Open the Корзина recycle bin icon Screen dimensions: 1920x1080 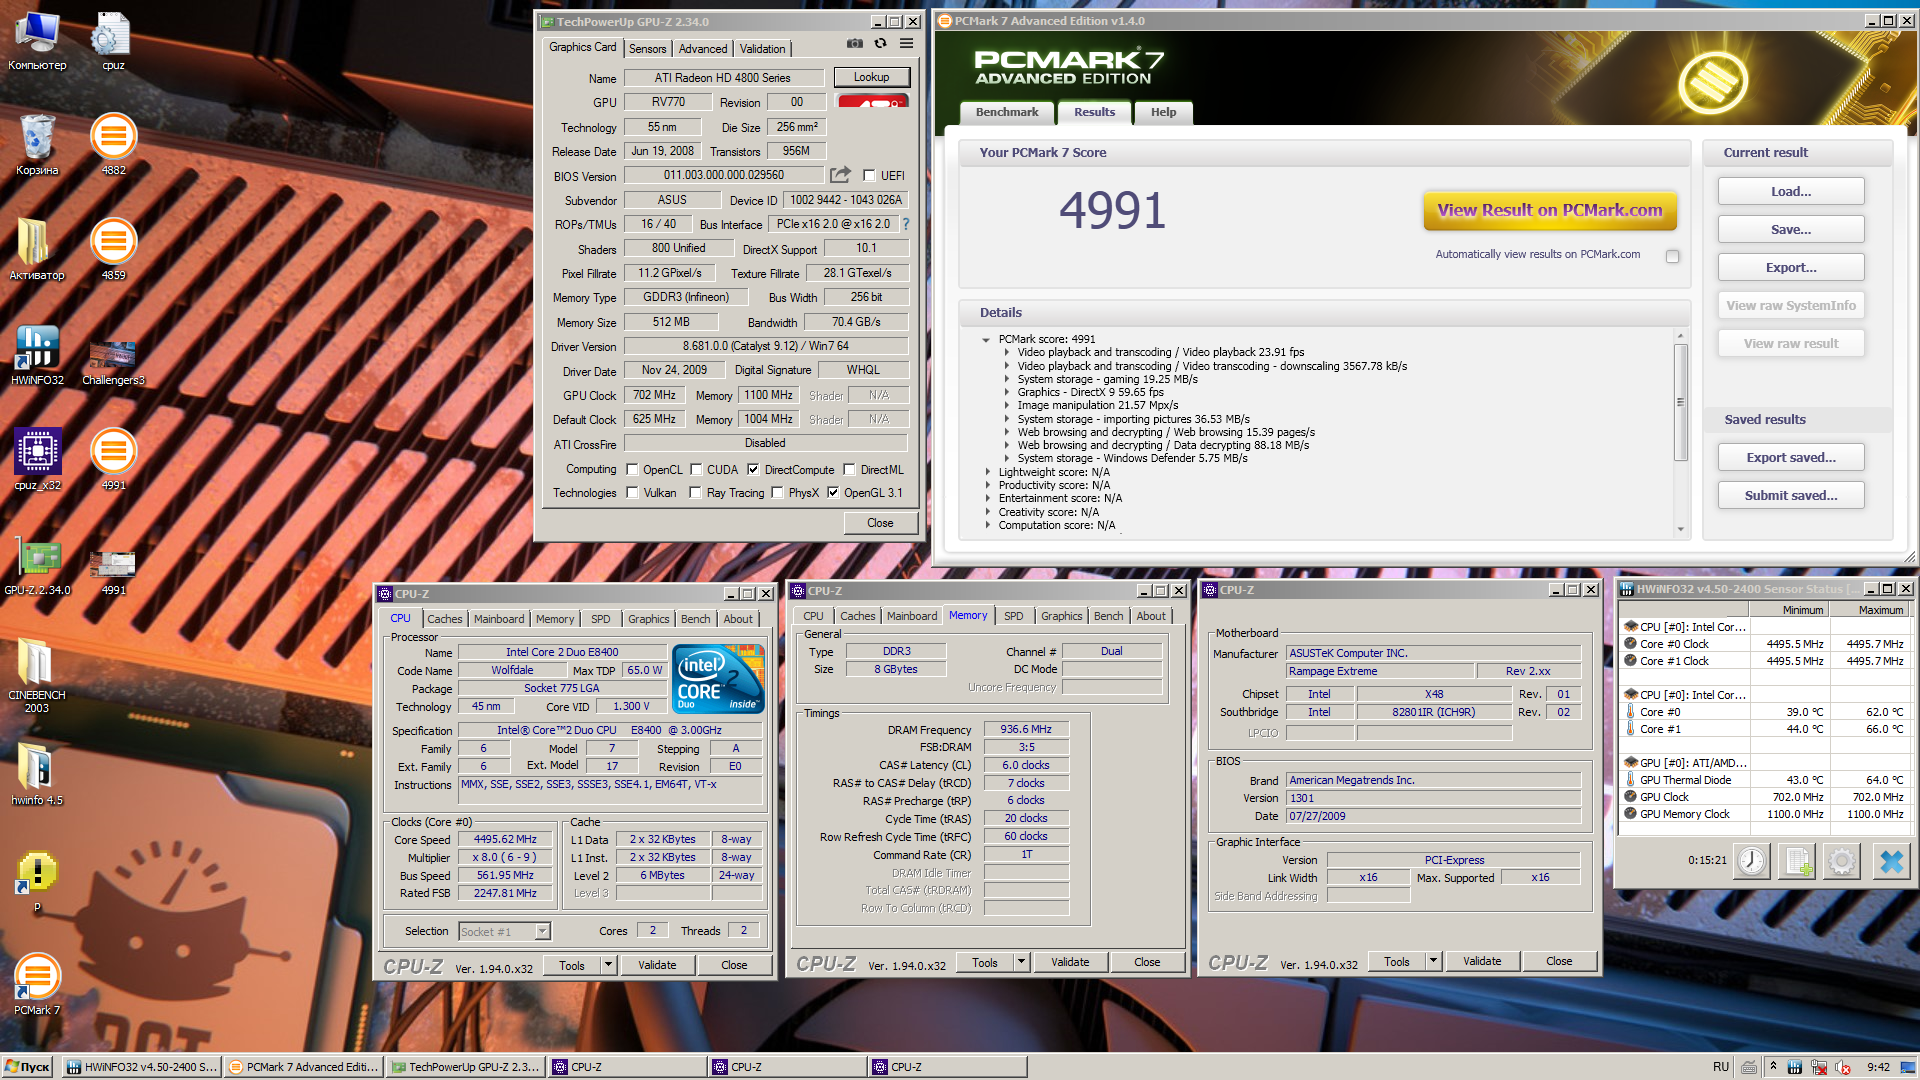(x=37, y=146)
